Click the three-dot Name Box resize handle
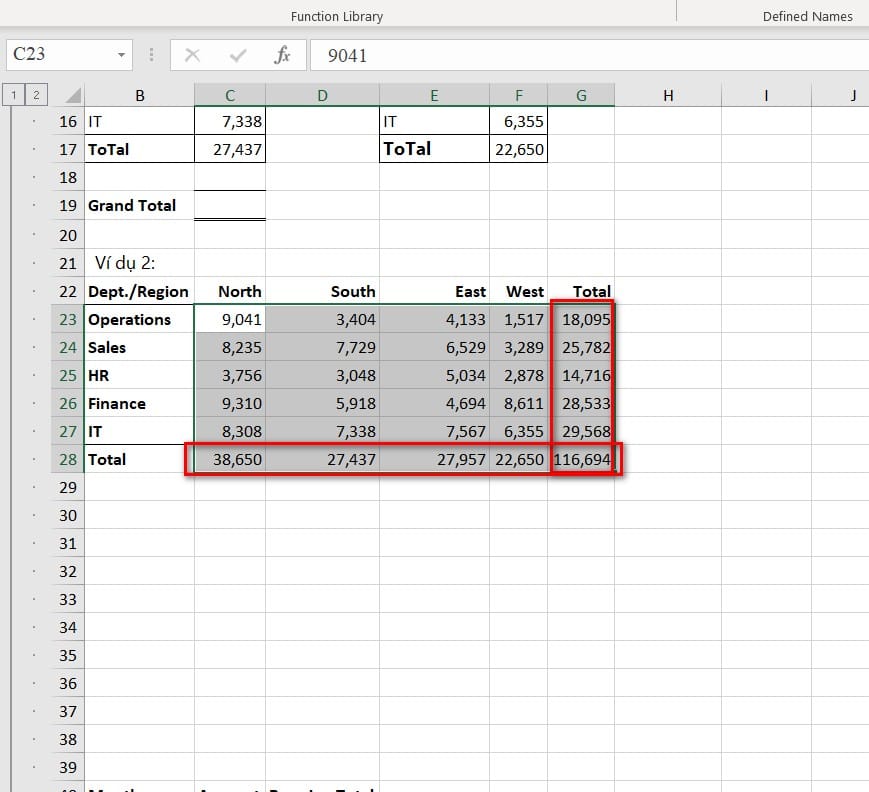This screenshot has width=869, height=792. coord(151,55)
